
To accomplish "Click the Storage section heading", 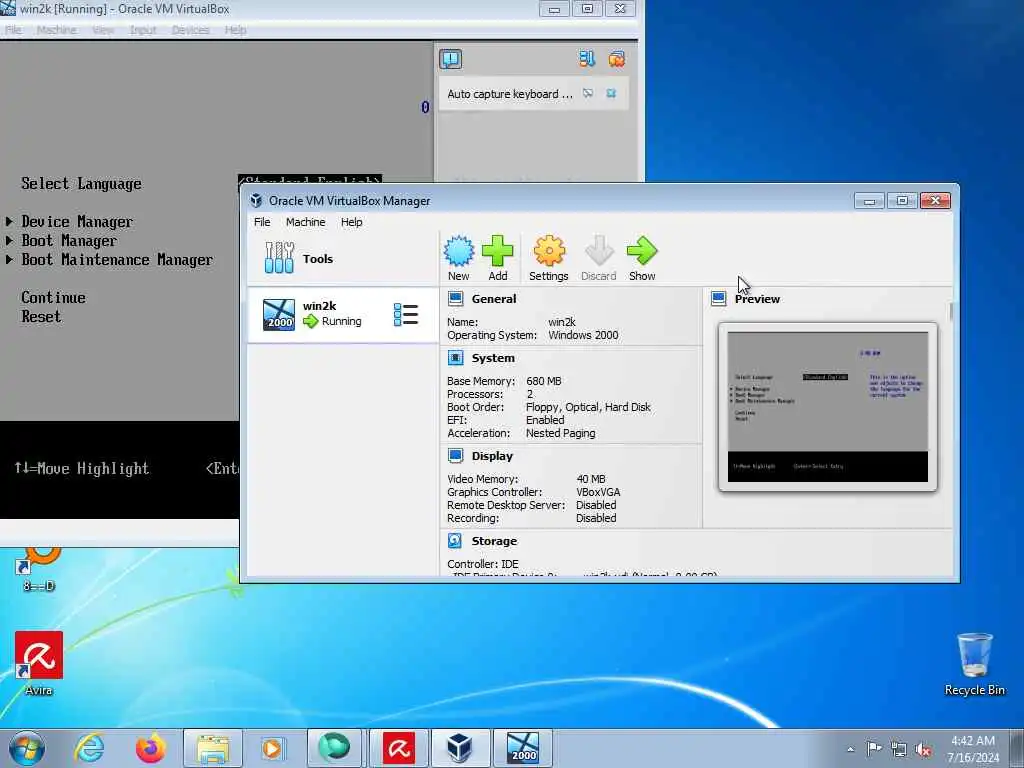I will point(494,541).
